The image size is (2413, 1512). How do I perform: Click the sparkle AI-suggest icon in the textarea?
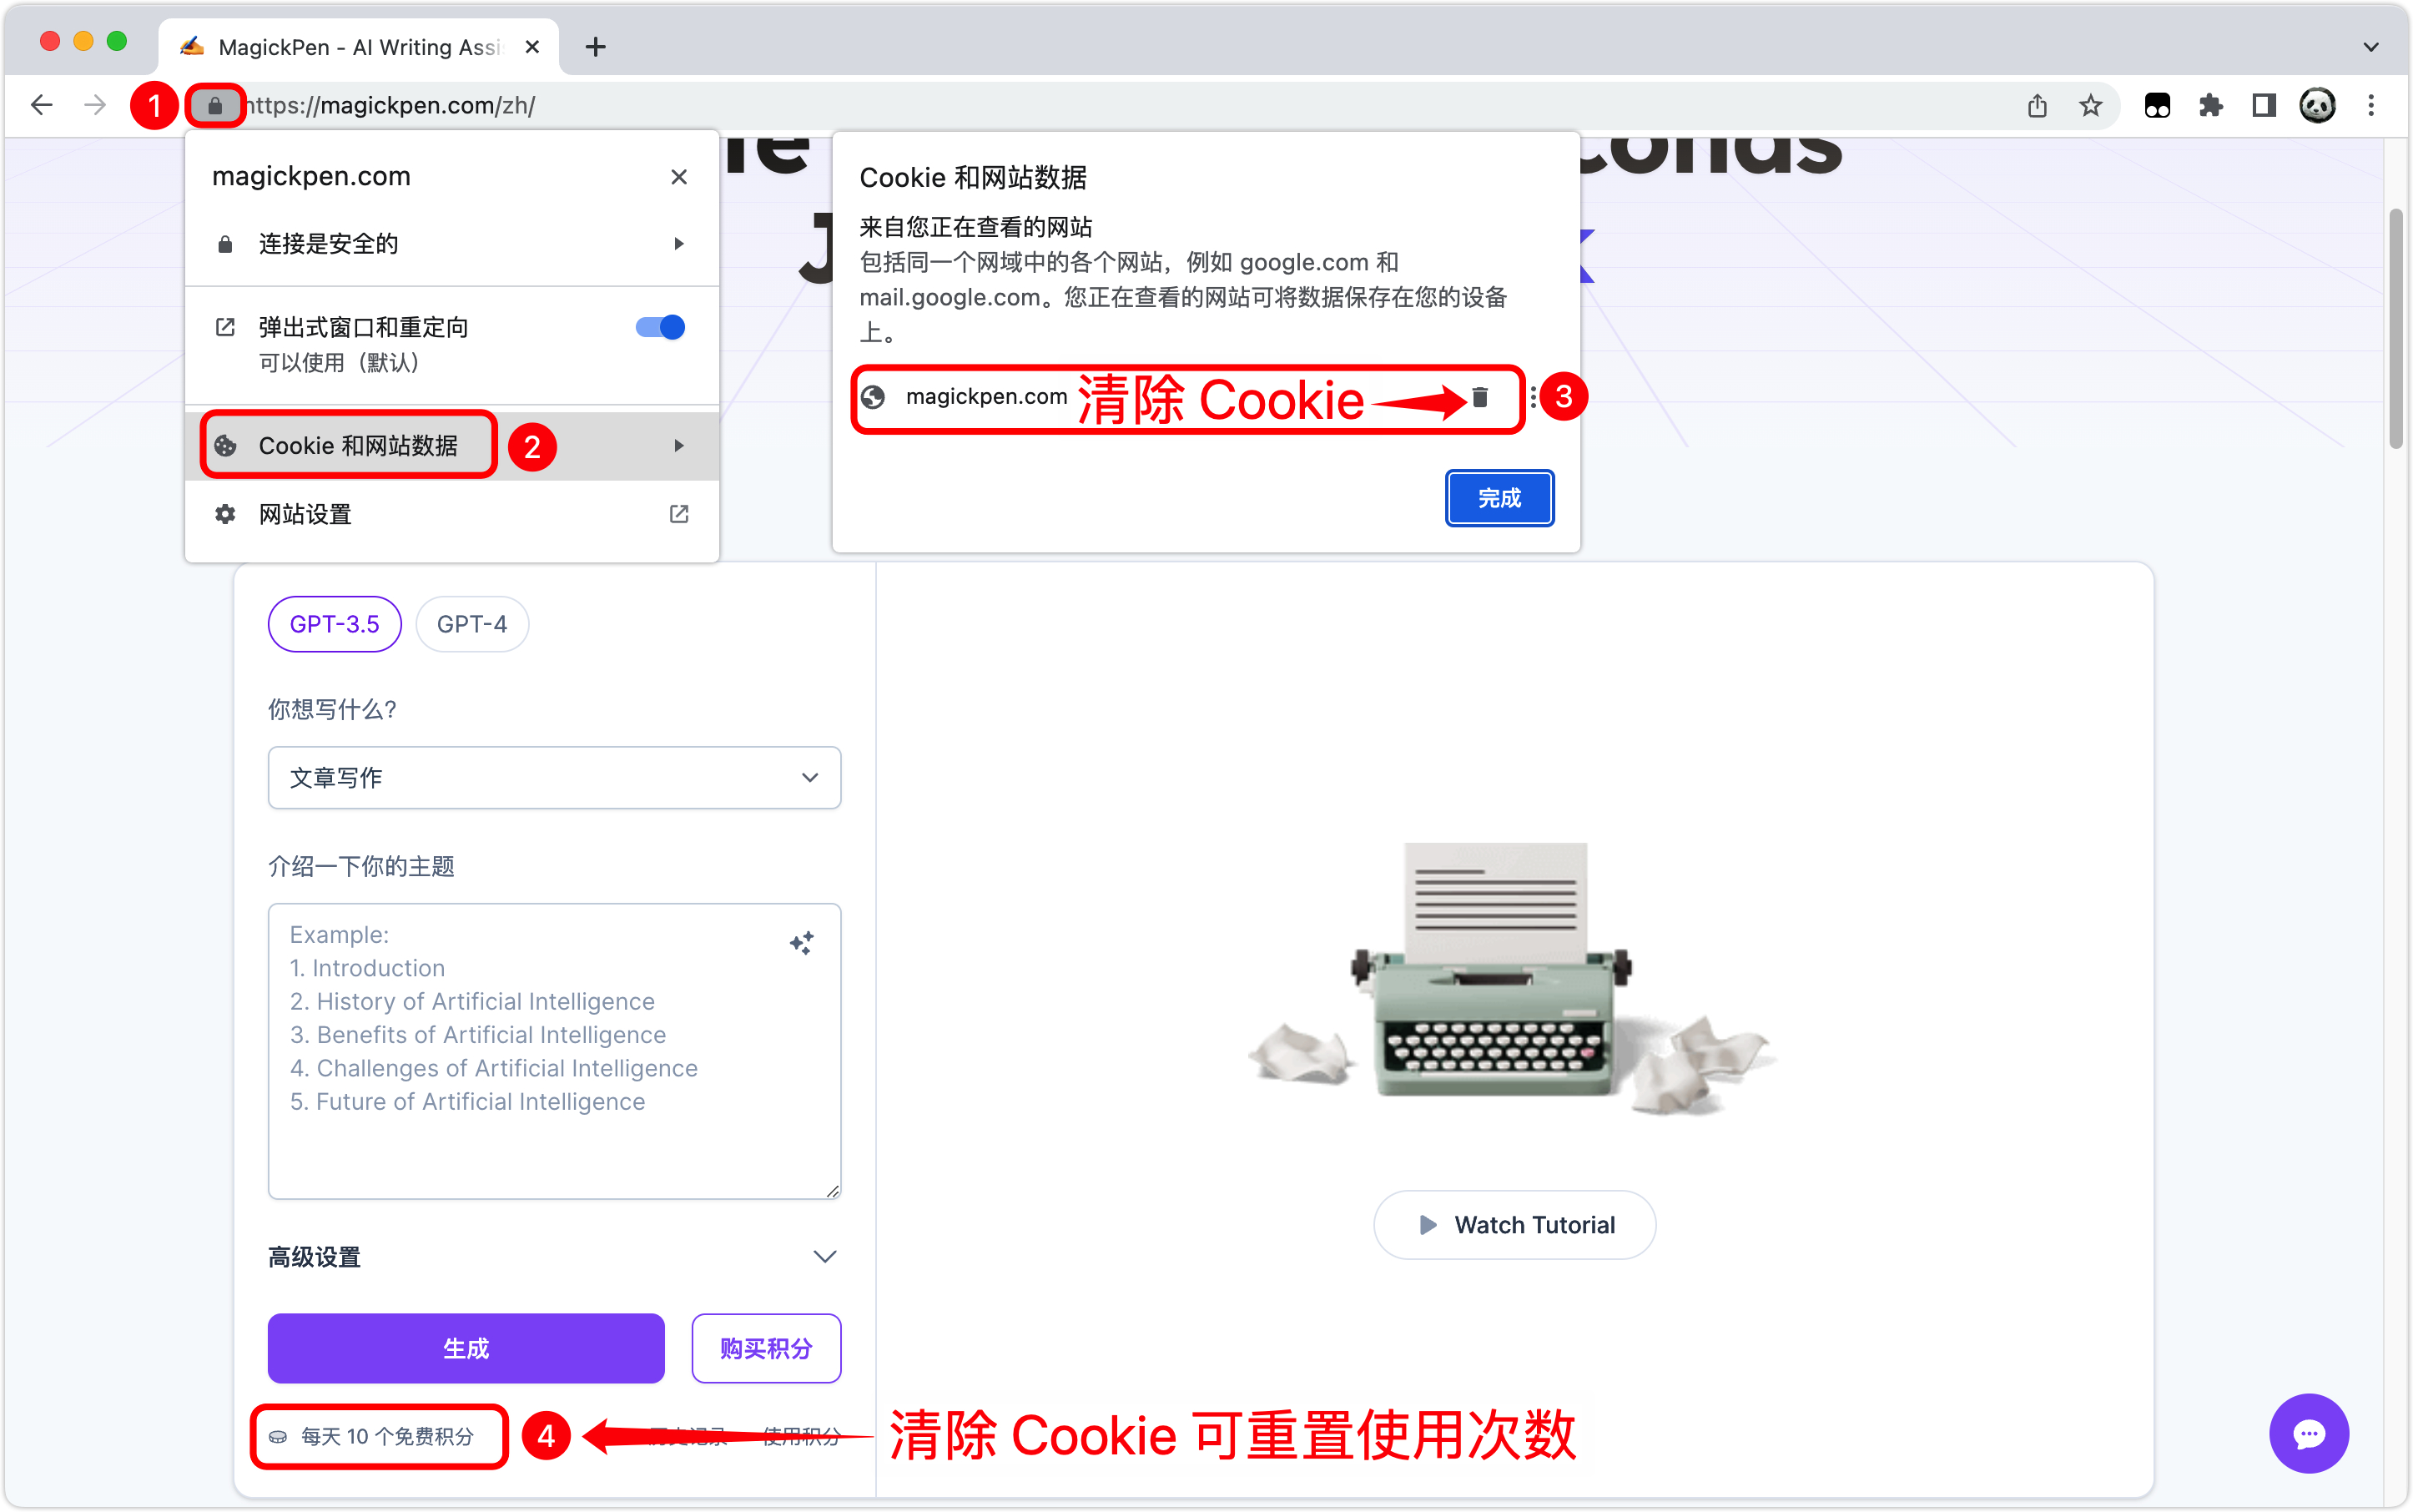tap(801, 942)
